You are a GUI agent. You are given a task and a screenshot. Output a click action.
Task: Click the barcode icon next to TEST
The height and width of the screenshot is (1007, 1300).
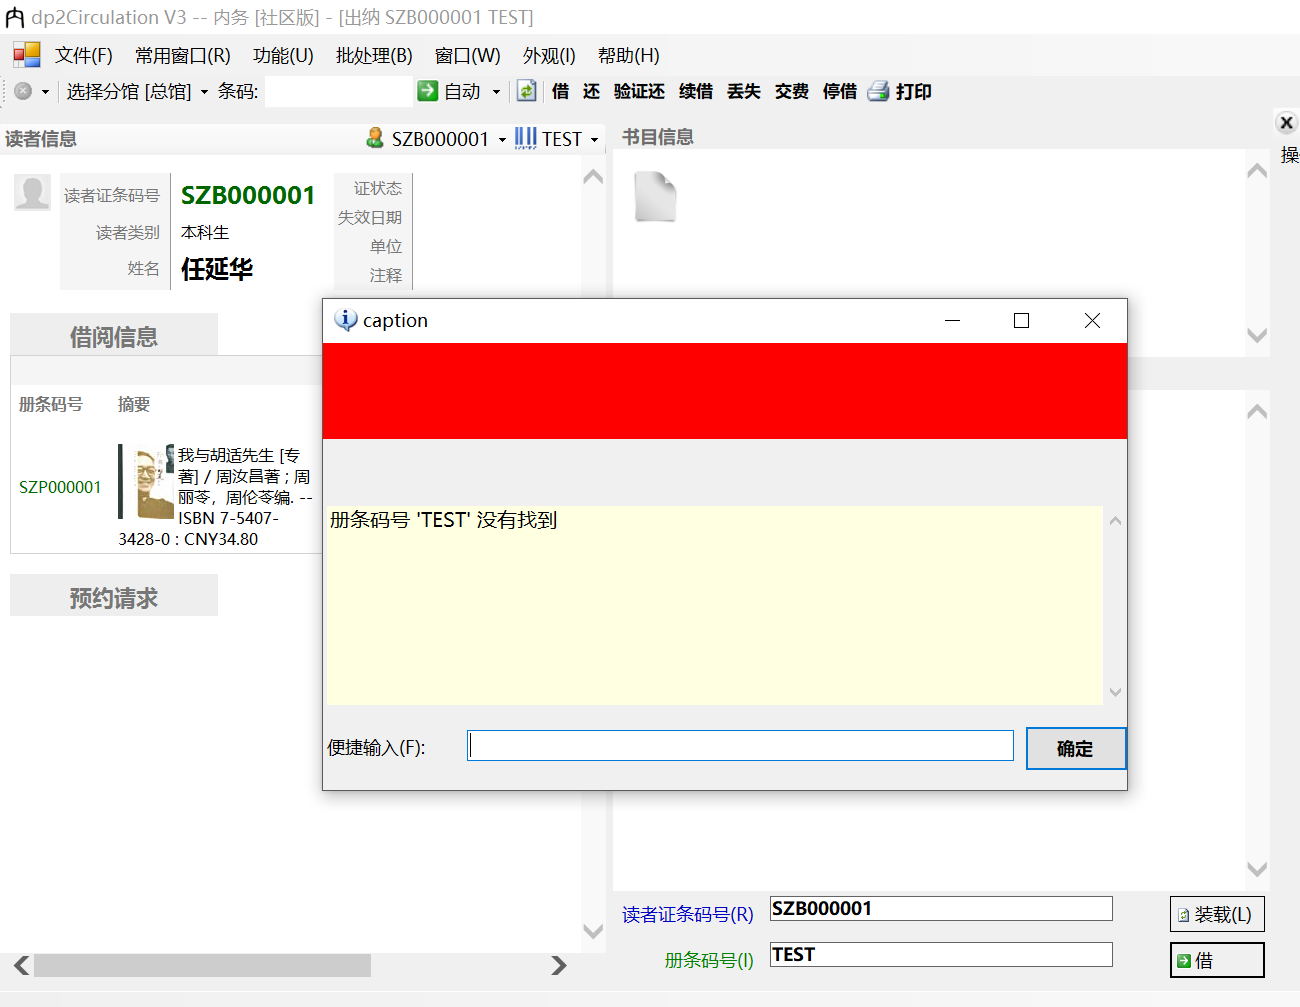pos(525,139)
